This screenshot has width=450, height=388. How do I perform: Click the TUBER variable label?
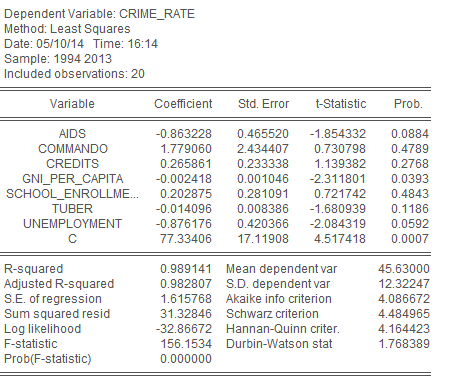[72, 209]
